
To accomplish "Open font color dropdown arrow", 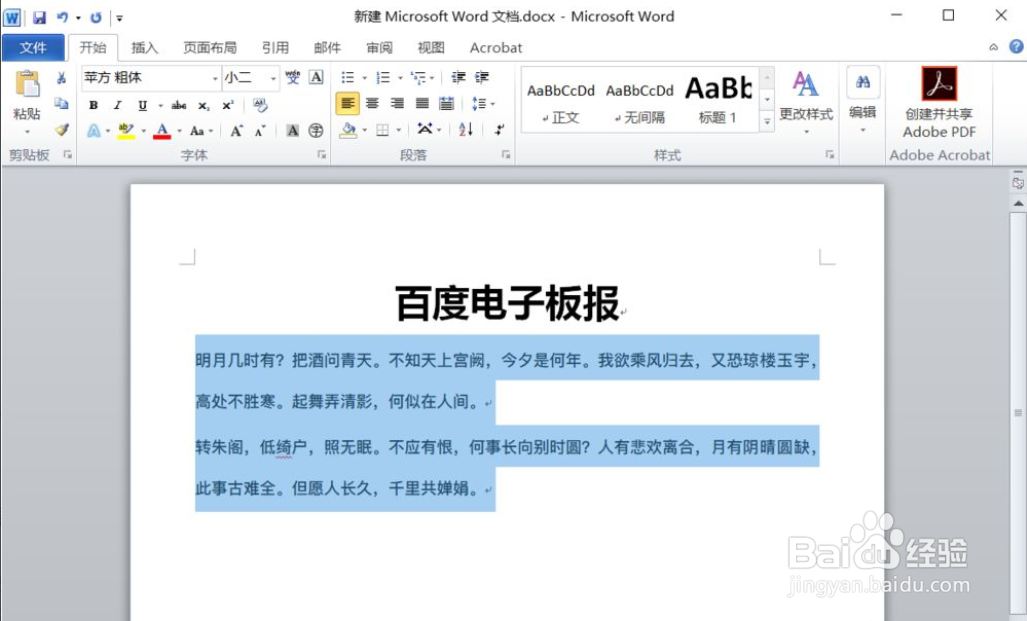I will tap(179, 131).
